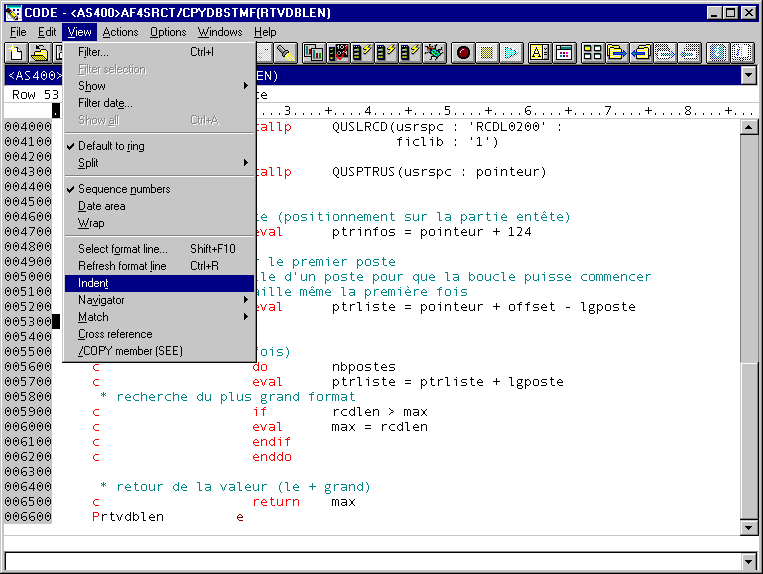Click the four-pane window layout icon

pyautogui.click(x=592, y=53)
